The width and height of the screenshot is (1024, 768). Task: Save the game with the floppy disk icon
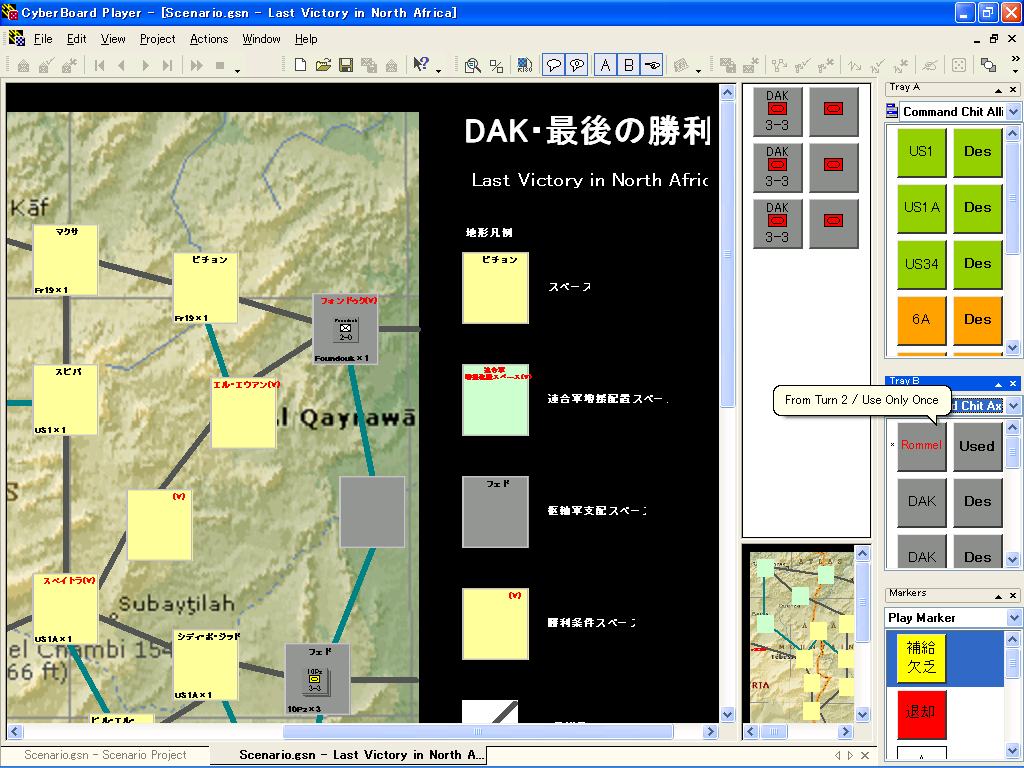tap(346, 65)
